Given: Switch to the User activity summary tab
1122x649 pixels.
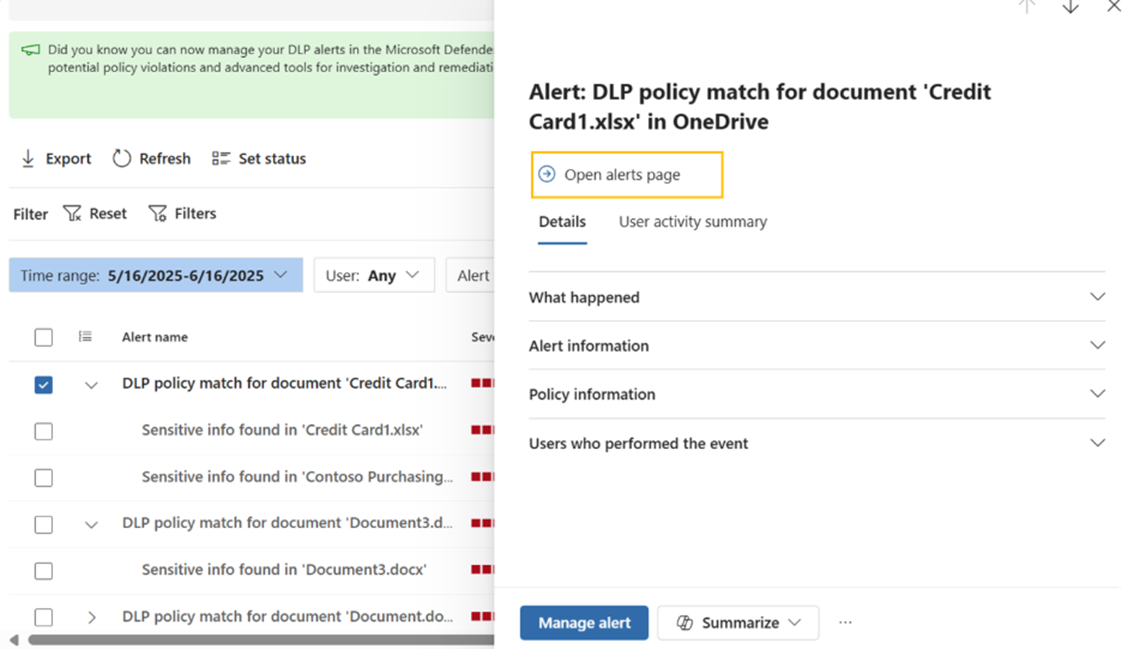Looking at the screenshot, I should pos(693,222).
